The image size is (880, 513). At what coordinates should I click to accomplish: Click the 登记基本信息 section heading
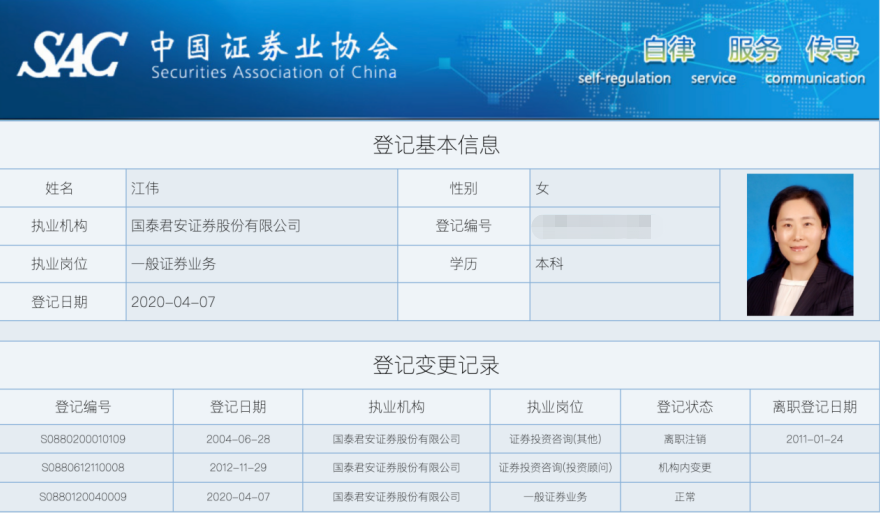pyautogui.click(x=436, y=145)
